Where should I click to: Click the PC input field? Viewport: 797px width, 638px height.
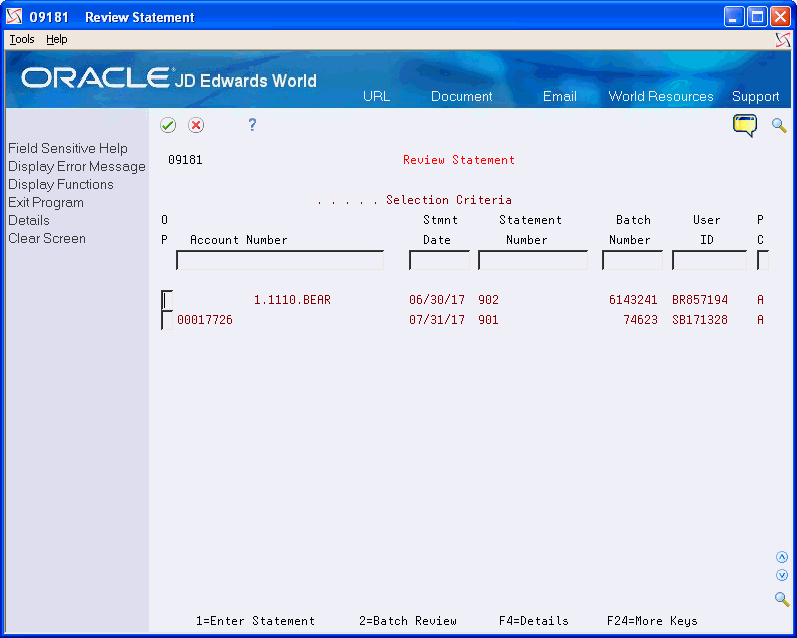click(x=762, y=260)
